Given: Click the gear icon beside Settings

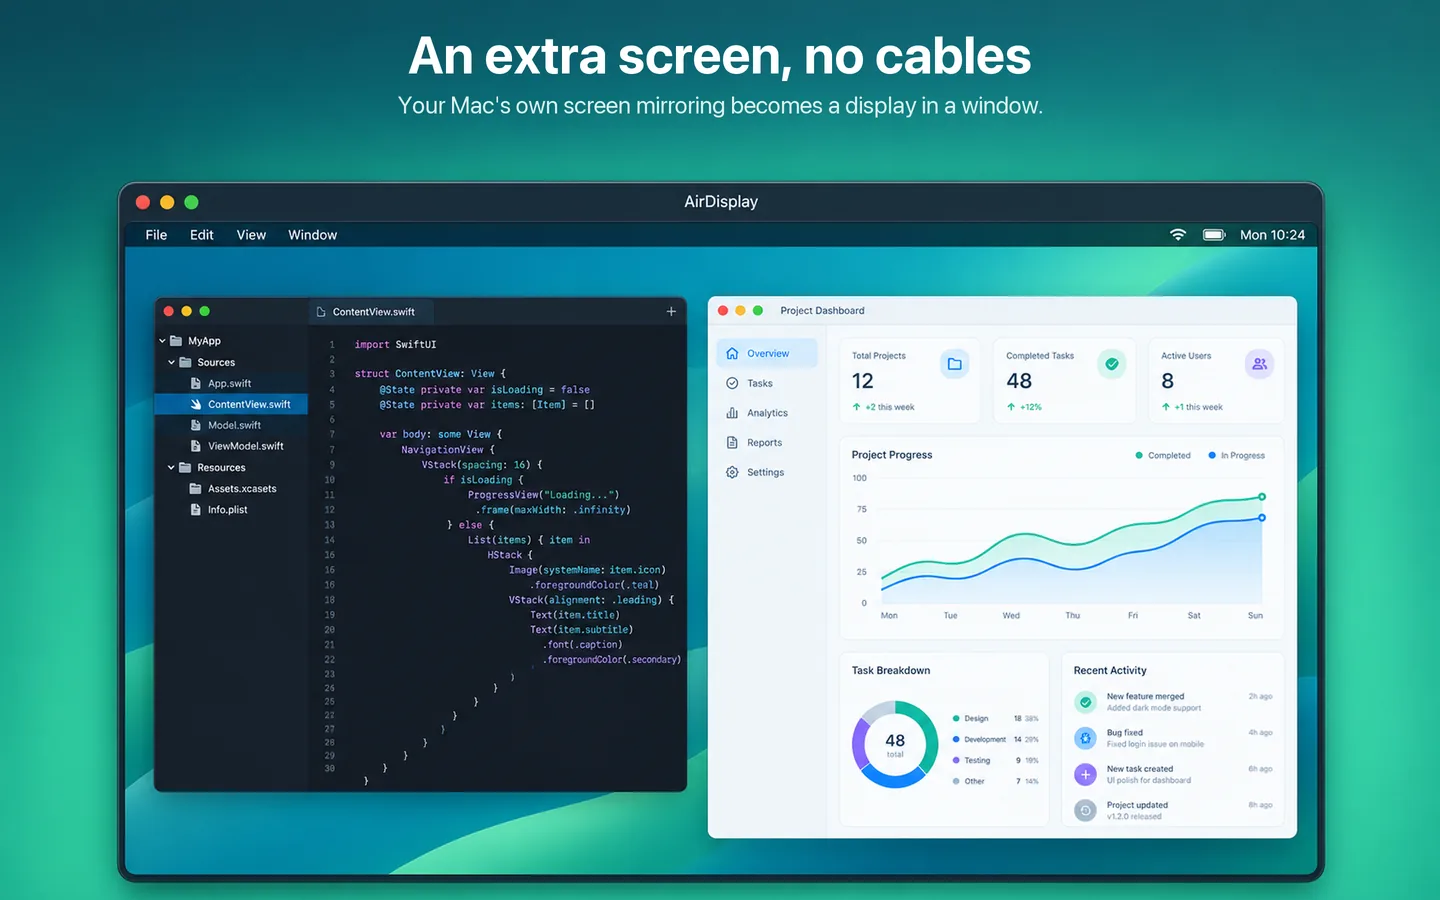Looking at the screenshot, I should click(x=732, y=472).
